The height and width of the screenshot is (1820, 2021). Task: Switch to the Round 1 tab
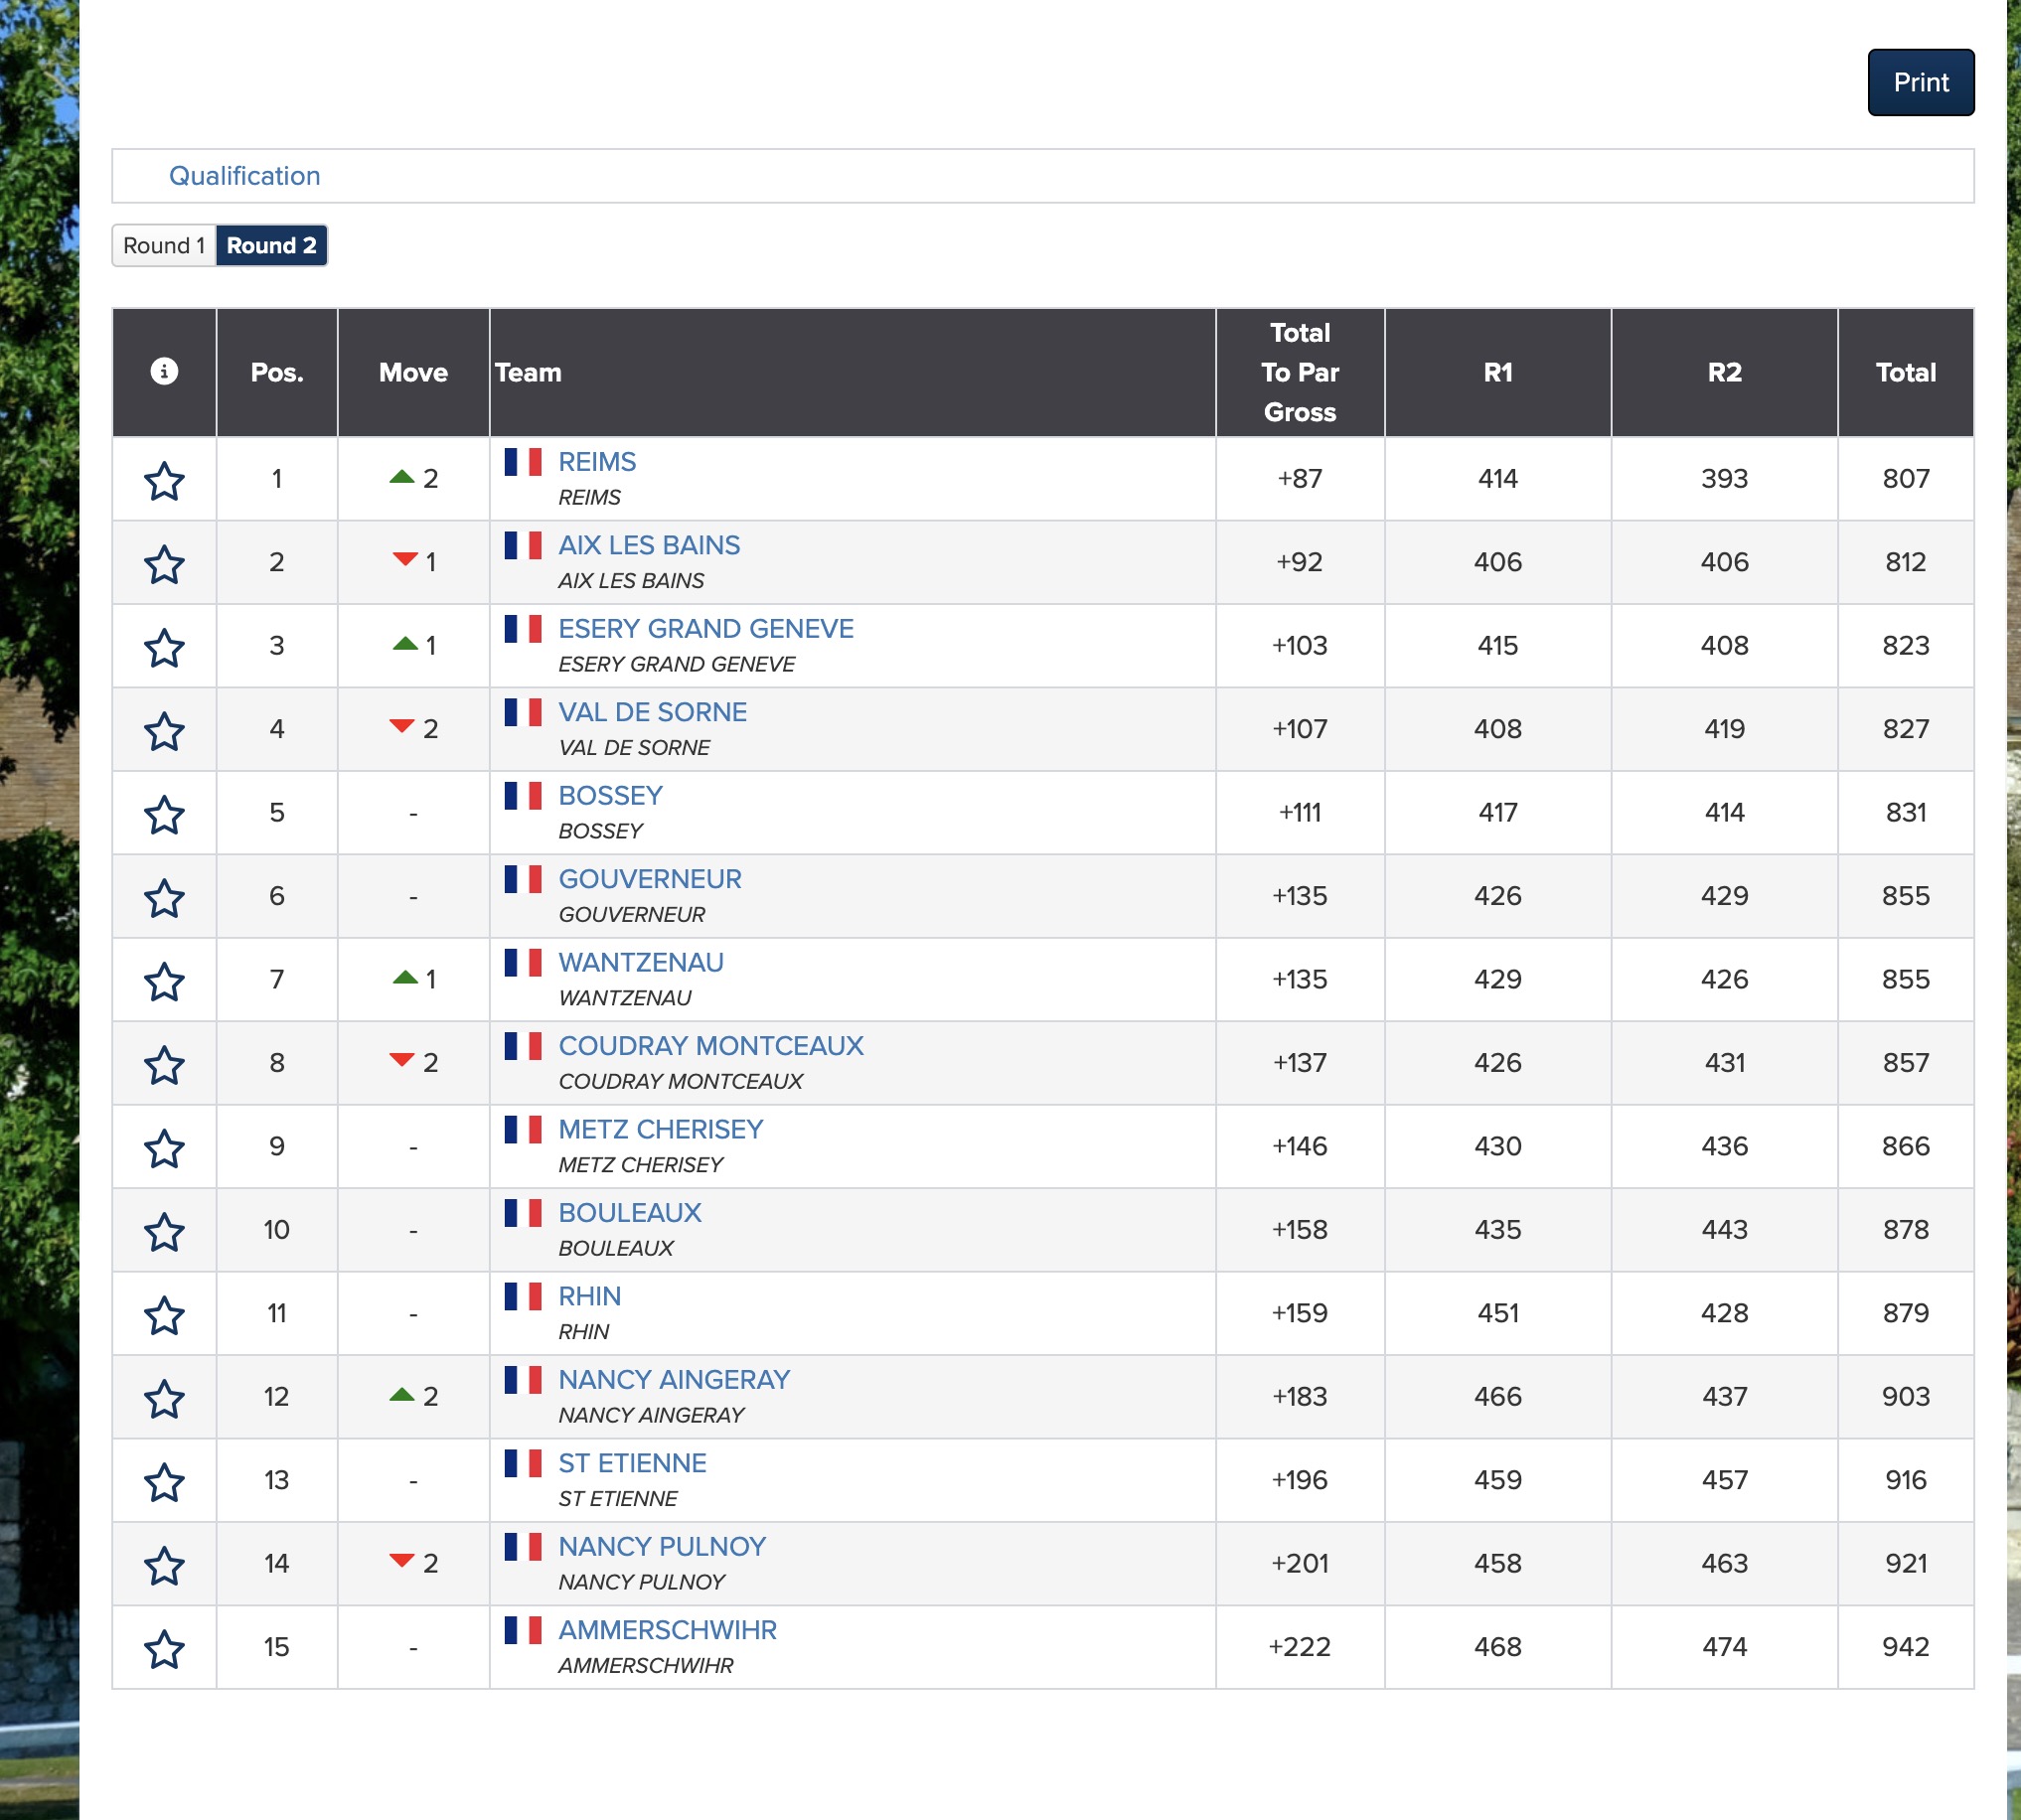click(x=164, y=246)
